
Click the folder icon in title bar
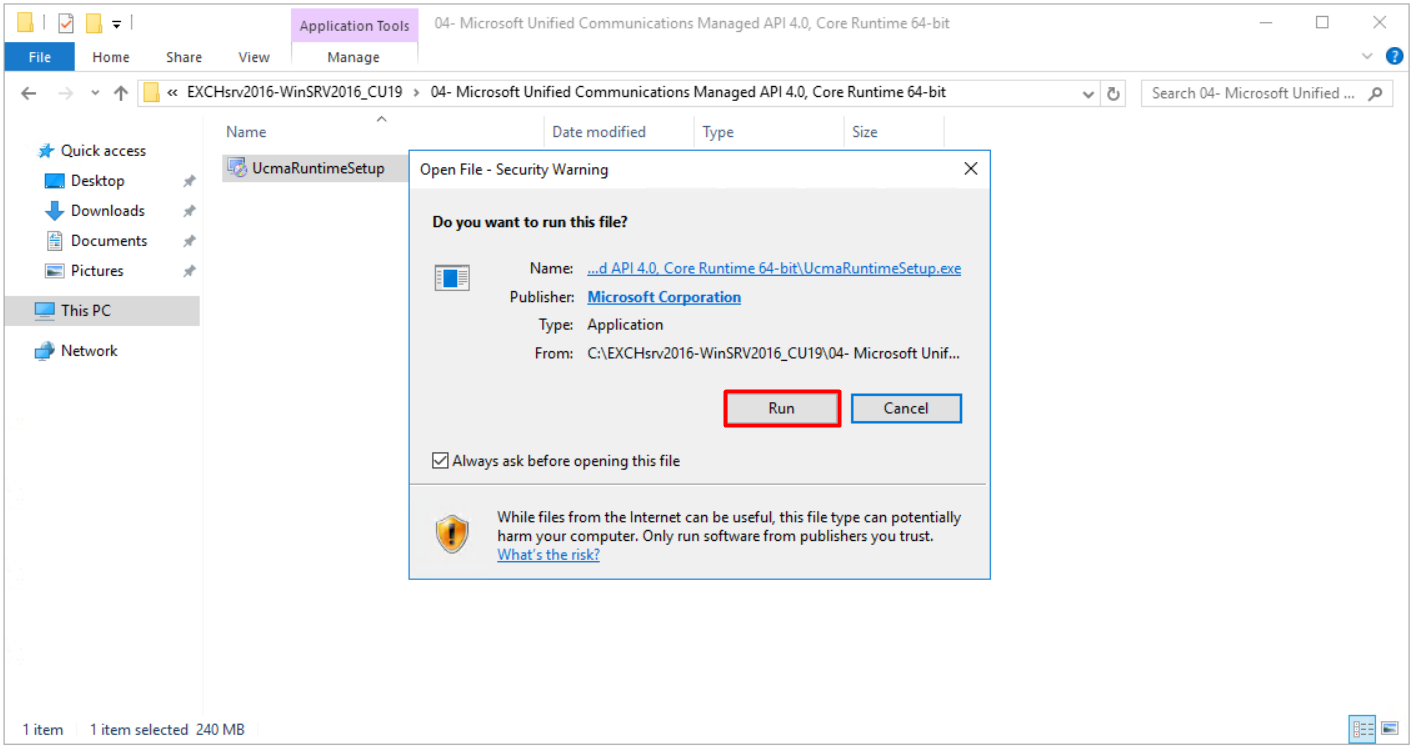coord(25,23)
